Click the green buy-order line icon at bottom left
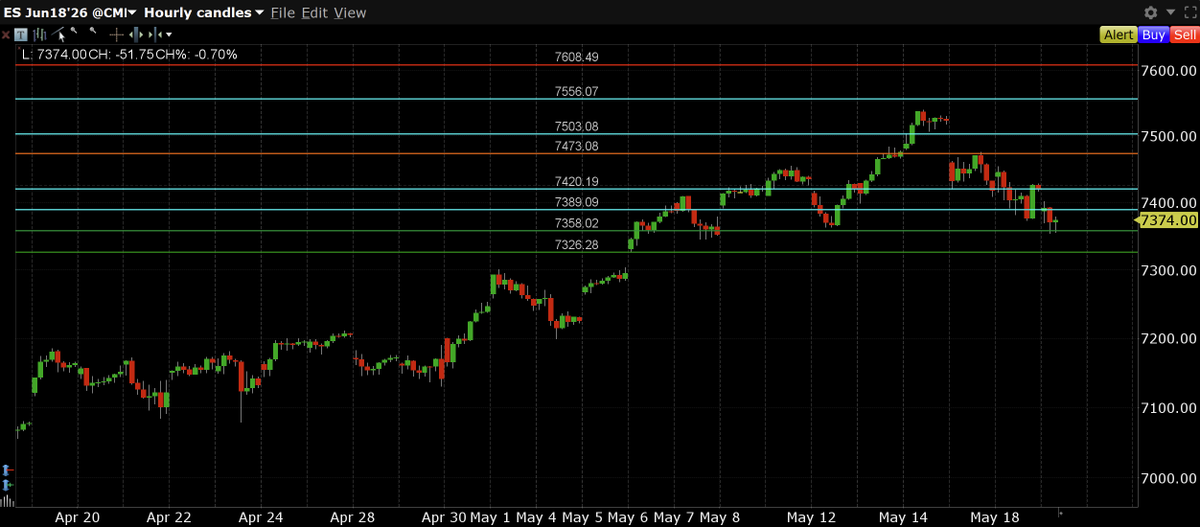The width and height of the screenshot is (1200, 527). point(8,485)
